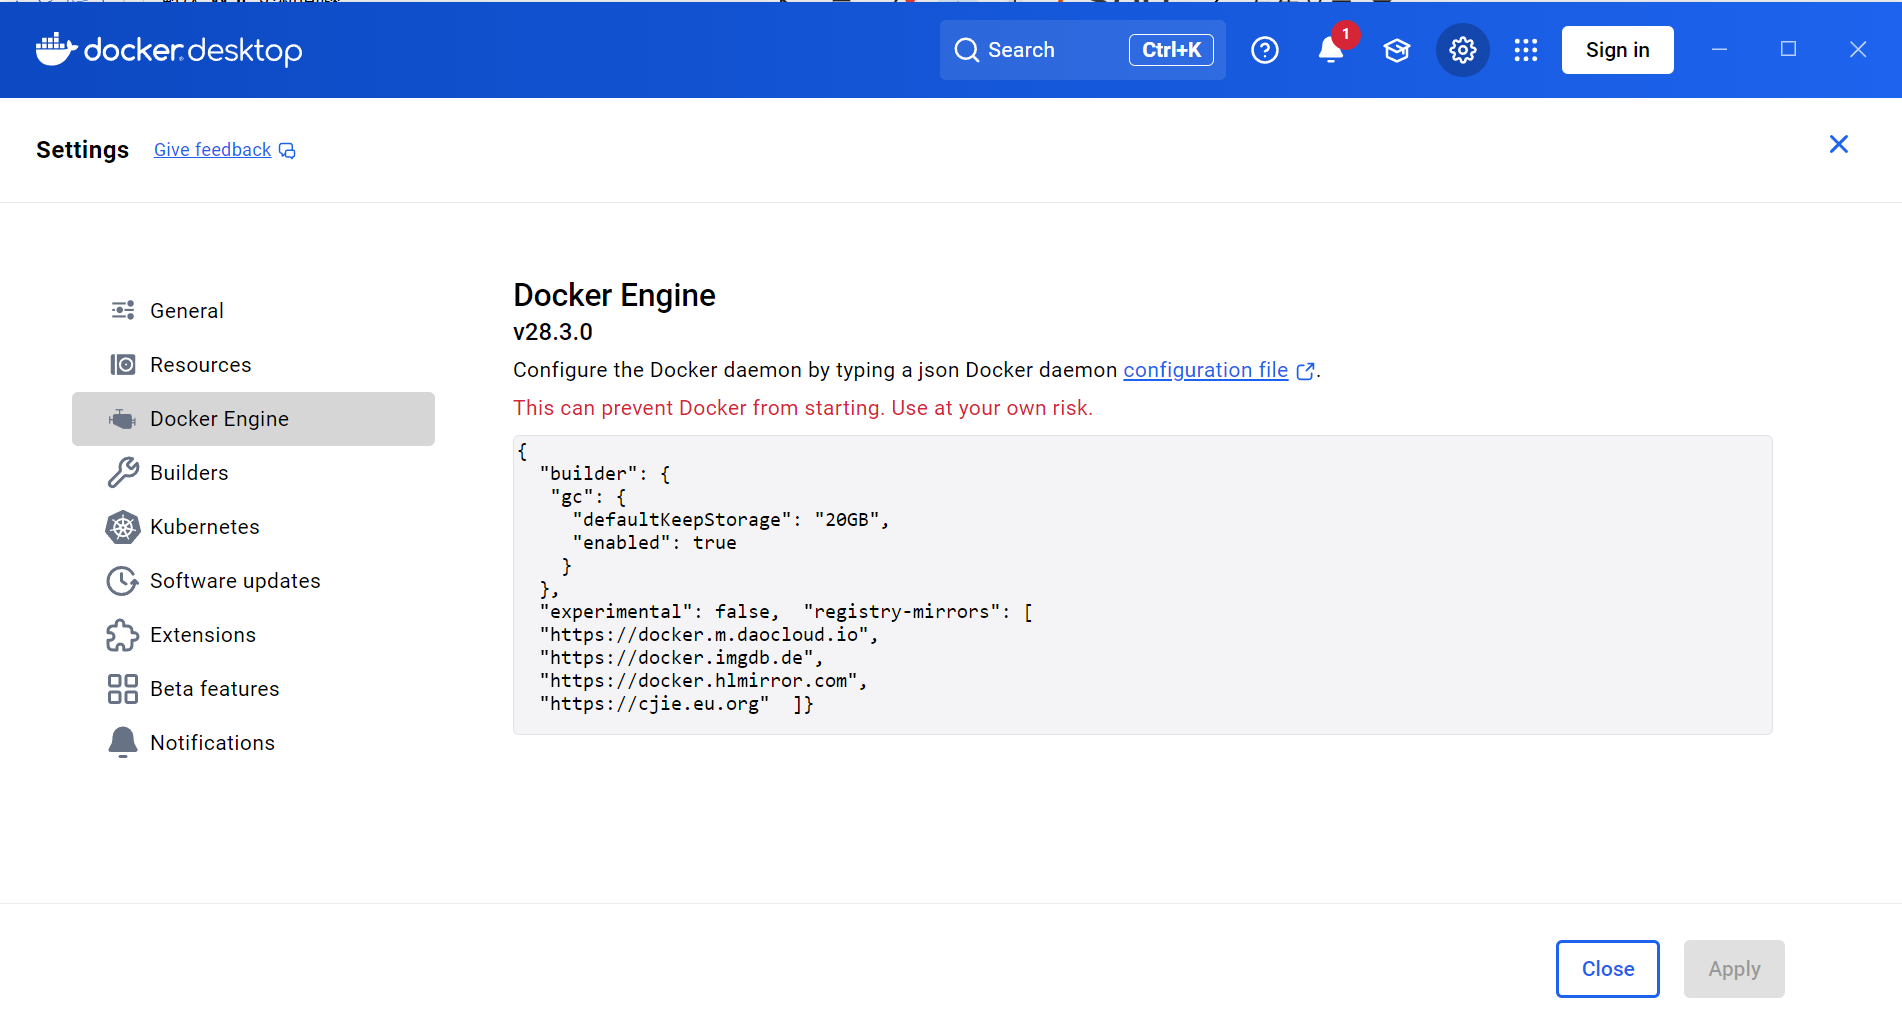Open the Builders settings section

tap(253, 473)
